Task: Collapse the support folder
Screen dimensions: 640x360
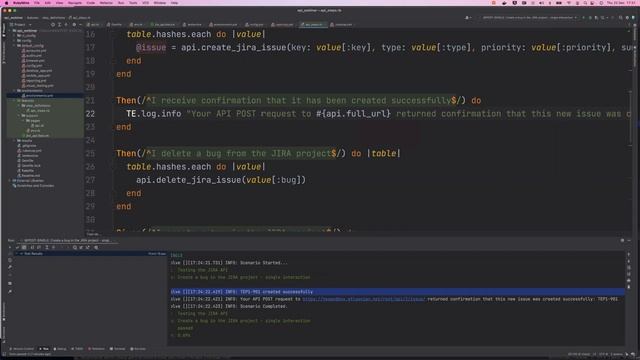Action: 19,116
